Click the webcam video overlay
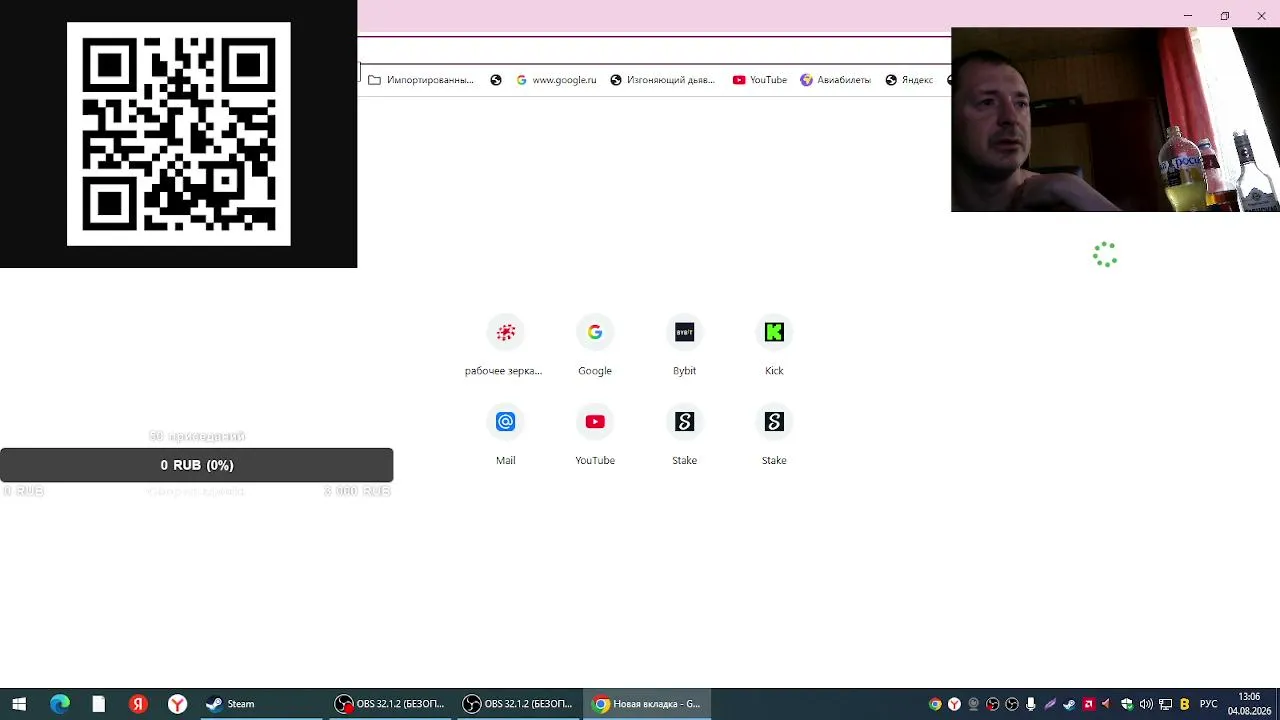This screenshot has height=720, width=1280. tap(1115, 120)
